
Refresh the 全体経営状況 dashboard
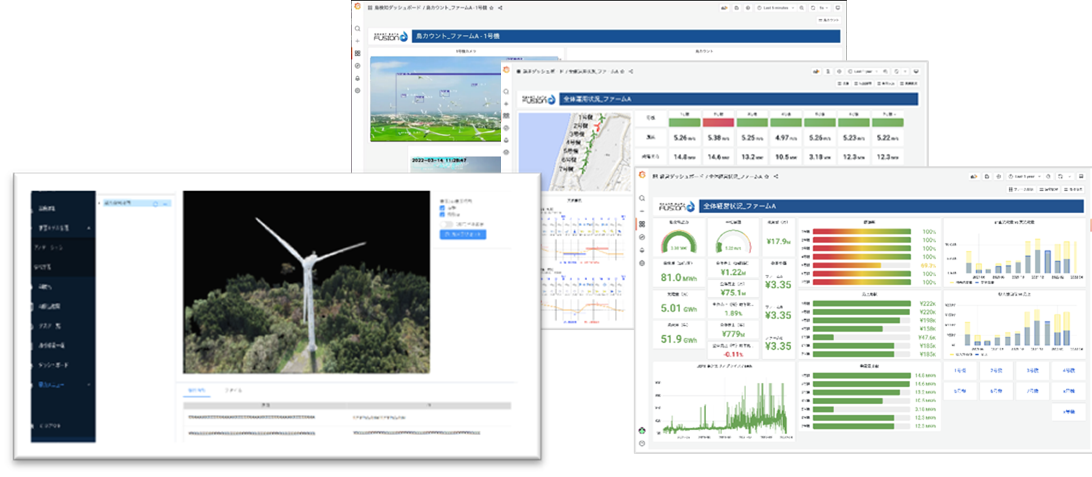point(1061,177)
